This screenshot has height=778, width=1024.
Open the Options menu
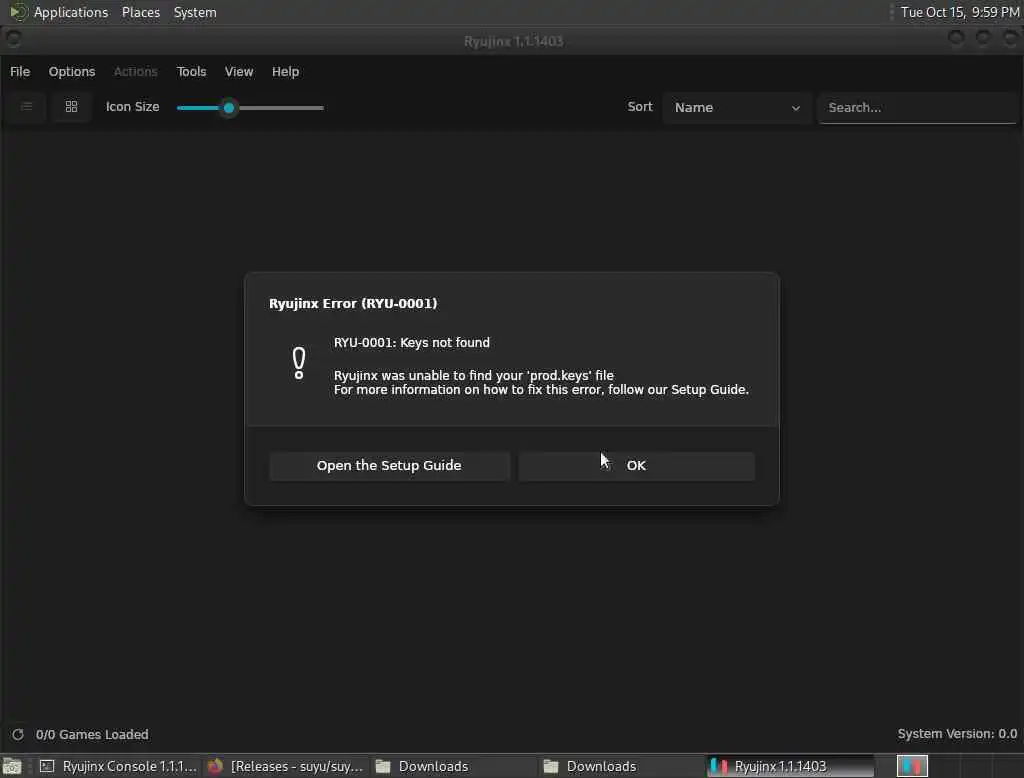click(72, 72)
